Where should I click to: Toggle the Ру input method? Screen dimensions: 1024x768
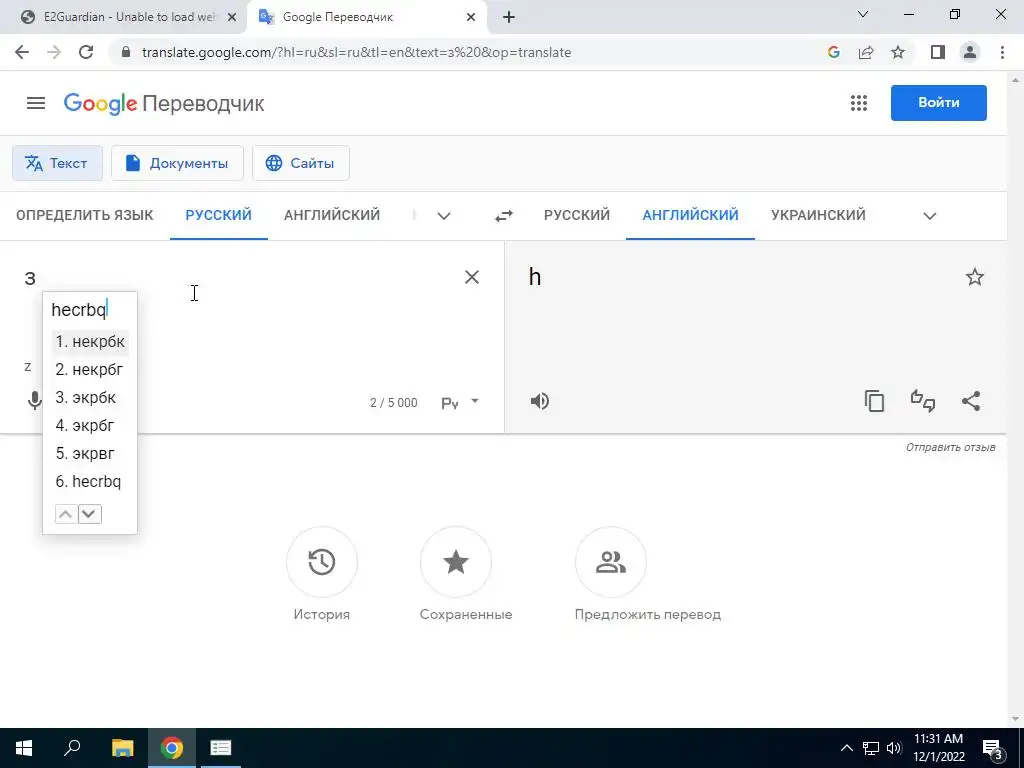point(450,403)
